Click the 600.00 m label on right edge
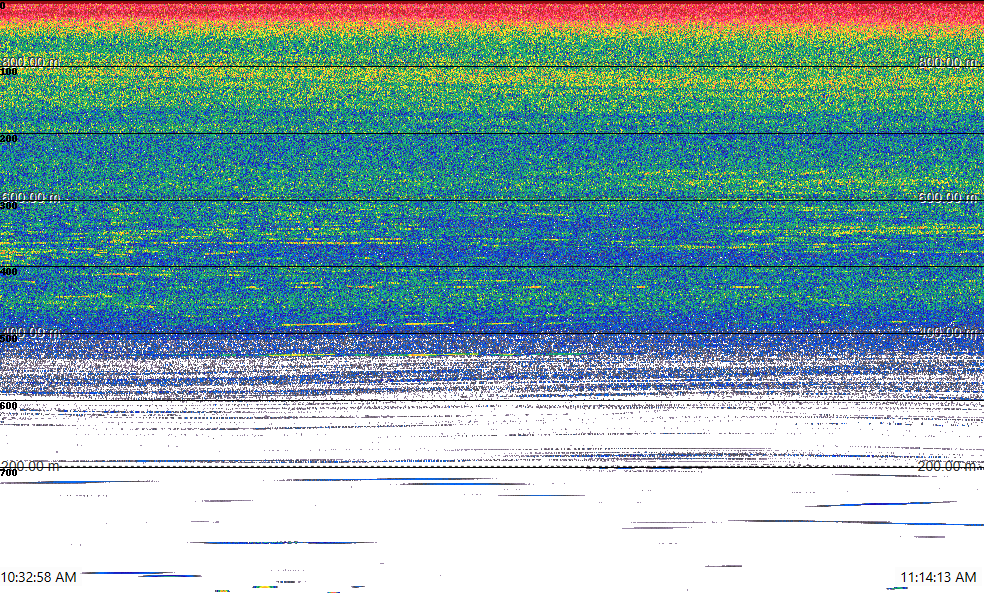Screen dimensions: 984x594 click(948, 197)
